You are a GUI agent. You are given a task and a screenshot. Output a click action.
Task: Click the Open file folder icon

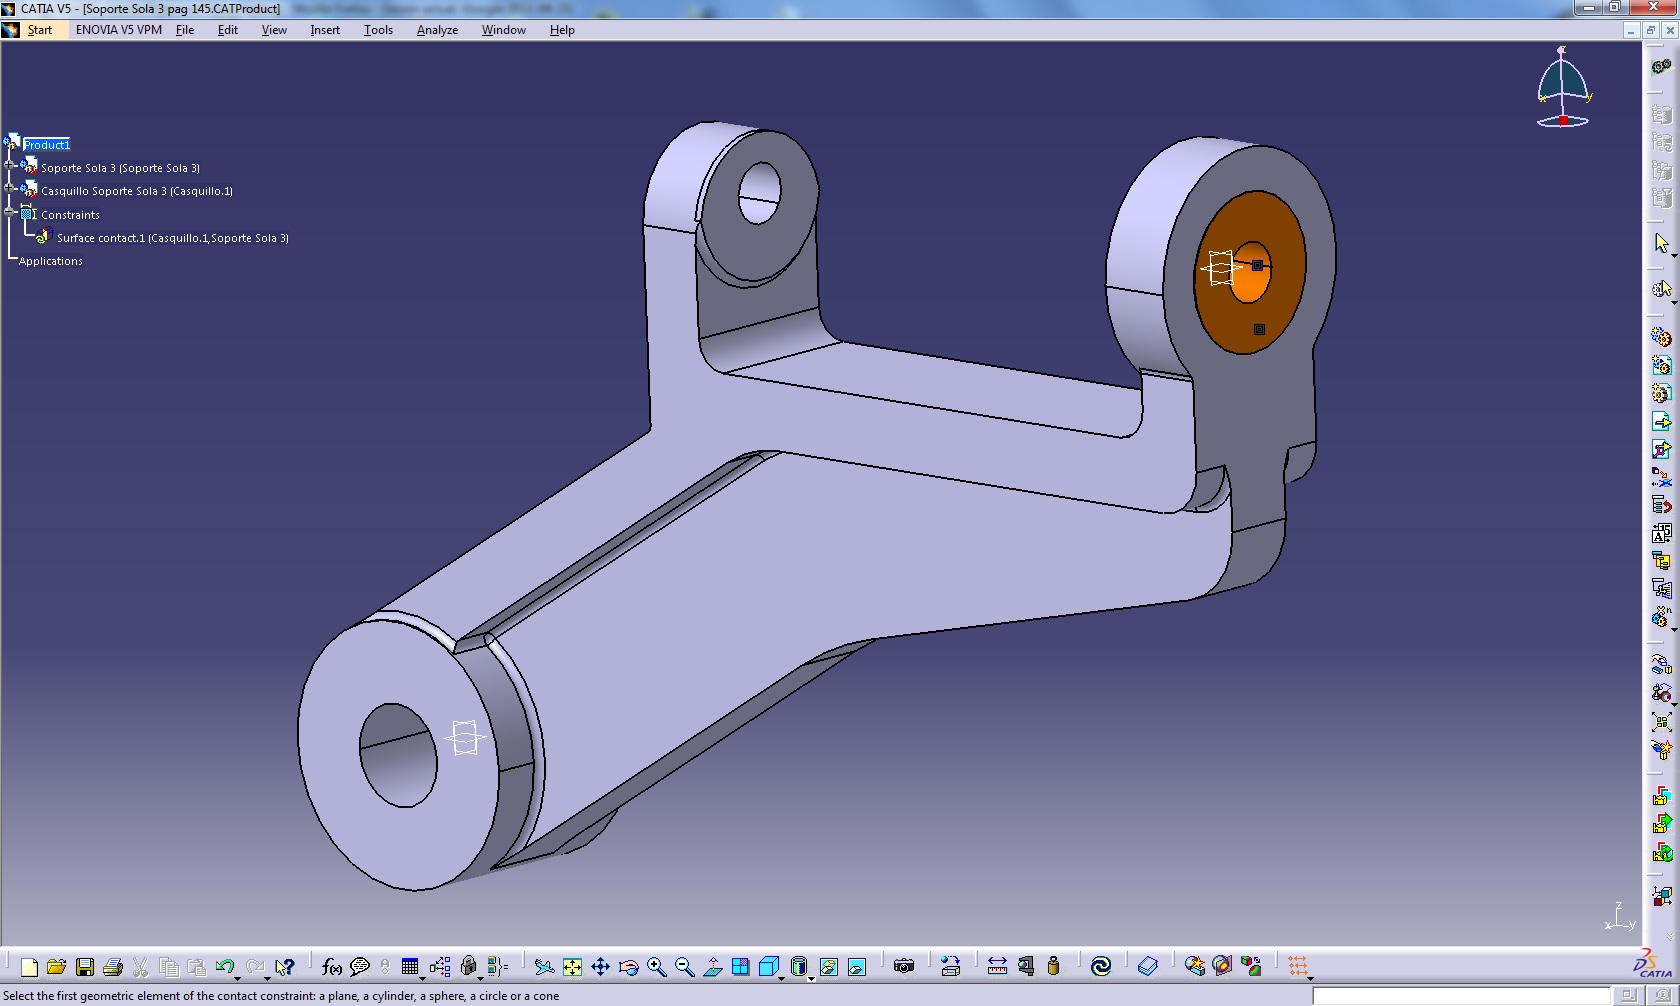(x=56, y=967)
